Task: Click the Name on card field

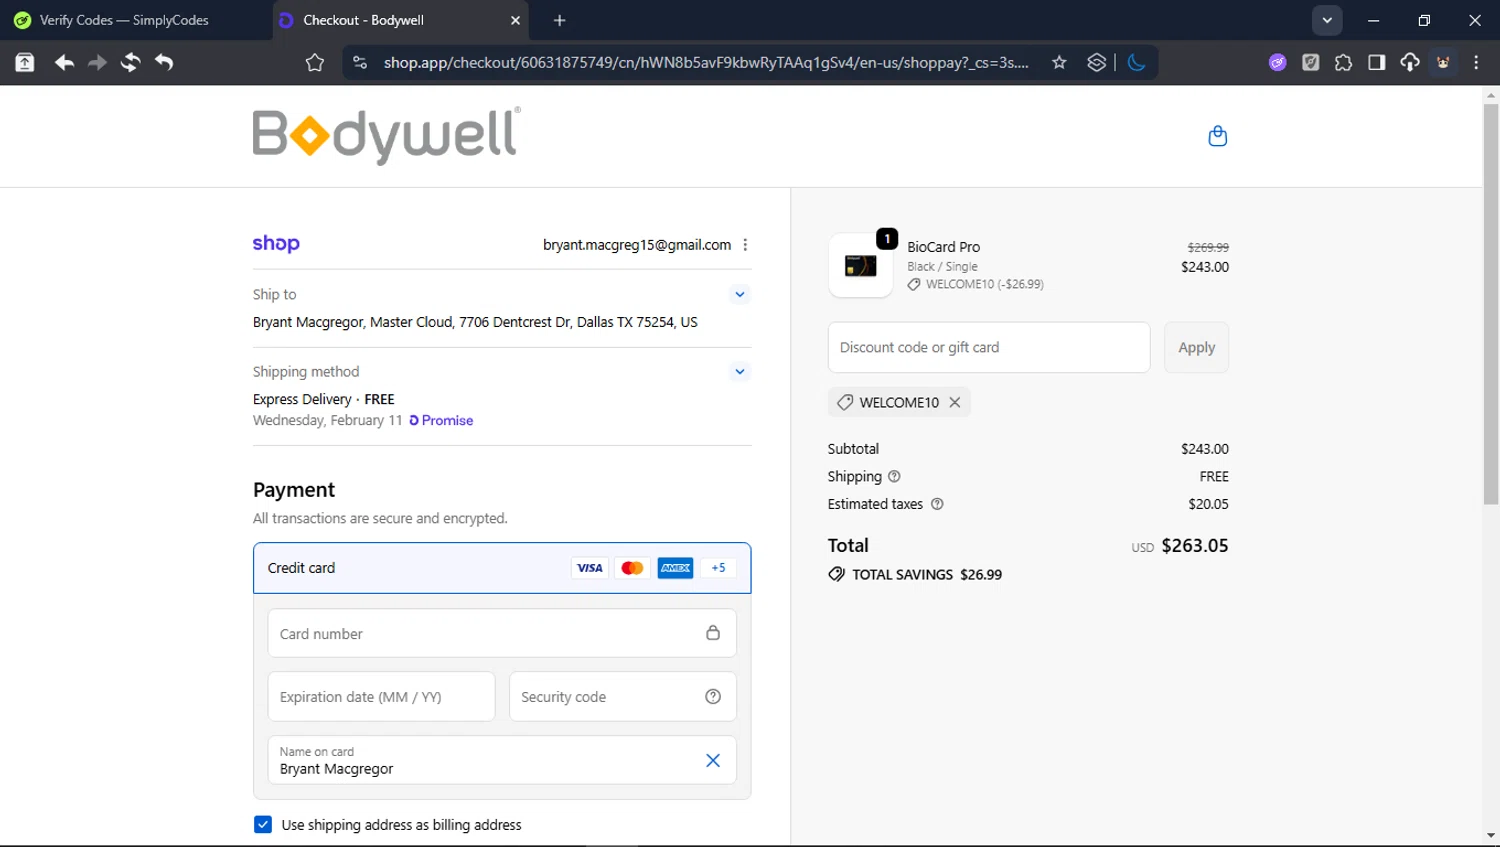Action: 502,761
